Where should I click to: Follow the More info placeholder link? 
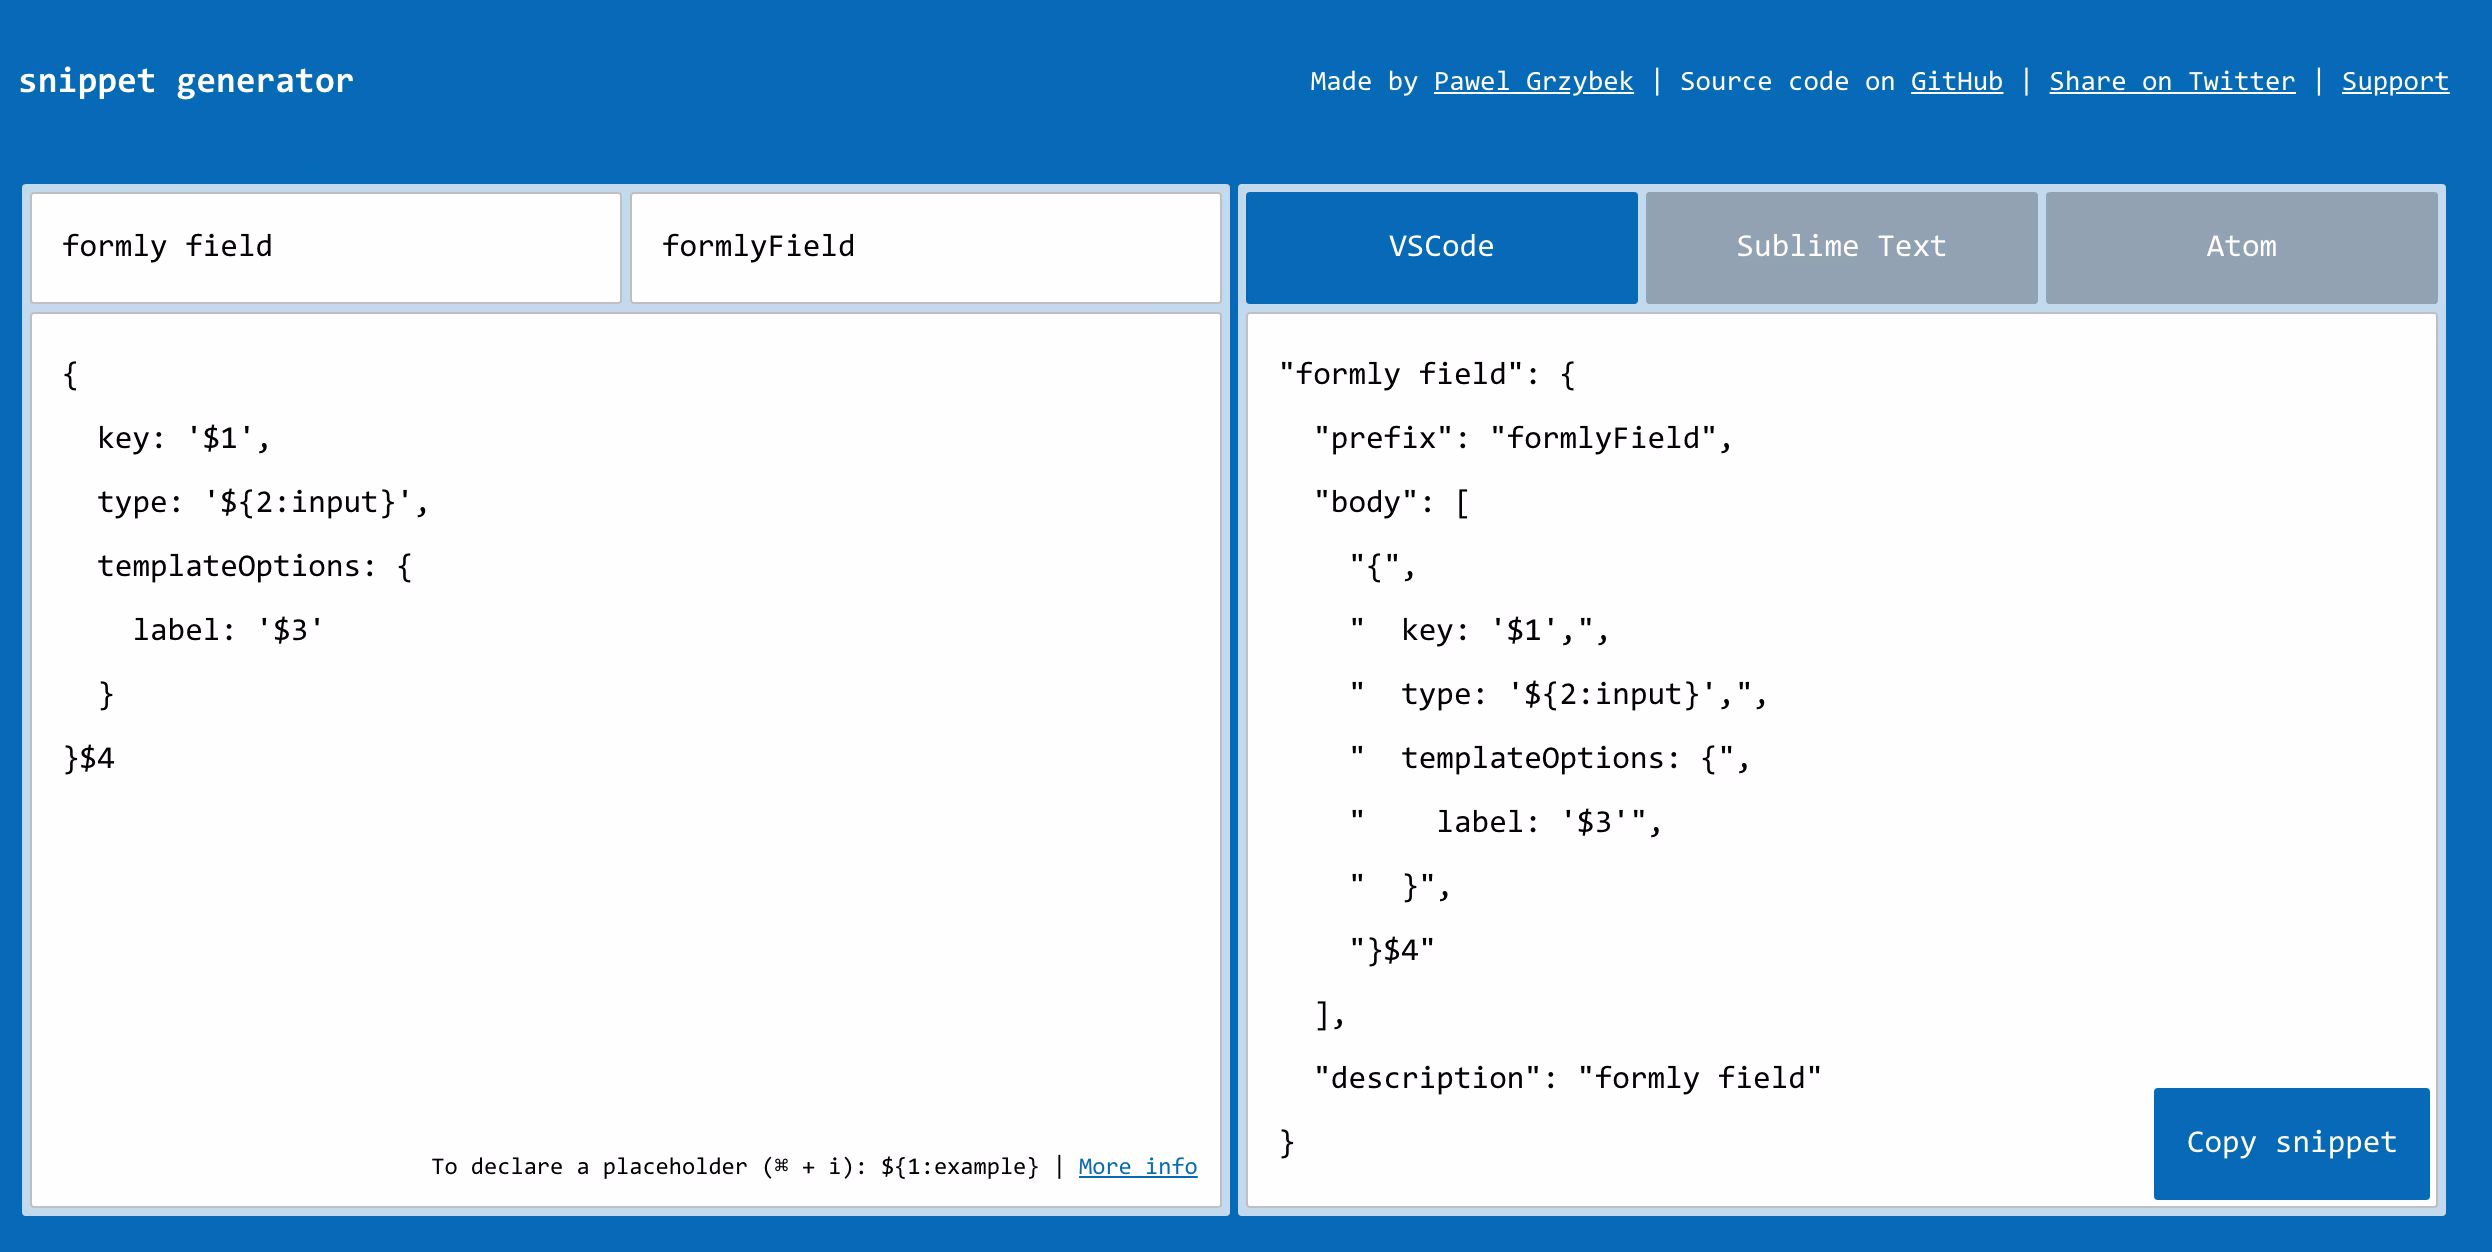pyautogui.click(x=1137, y=1167)
